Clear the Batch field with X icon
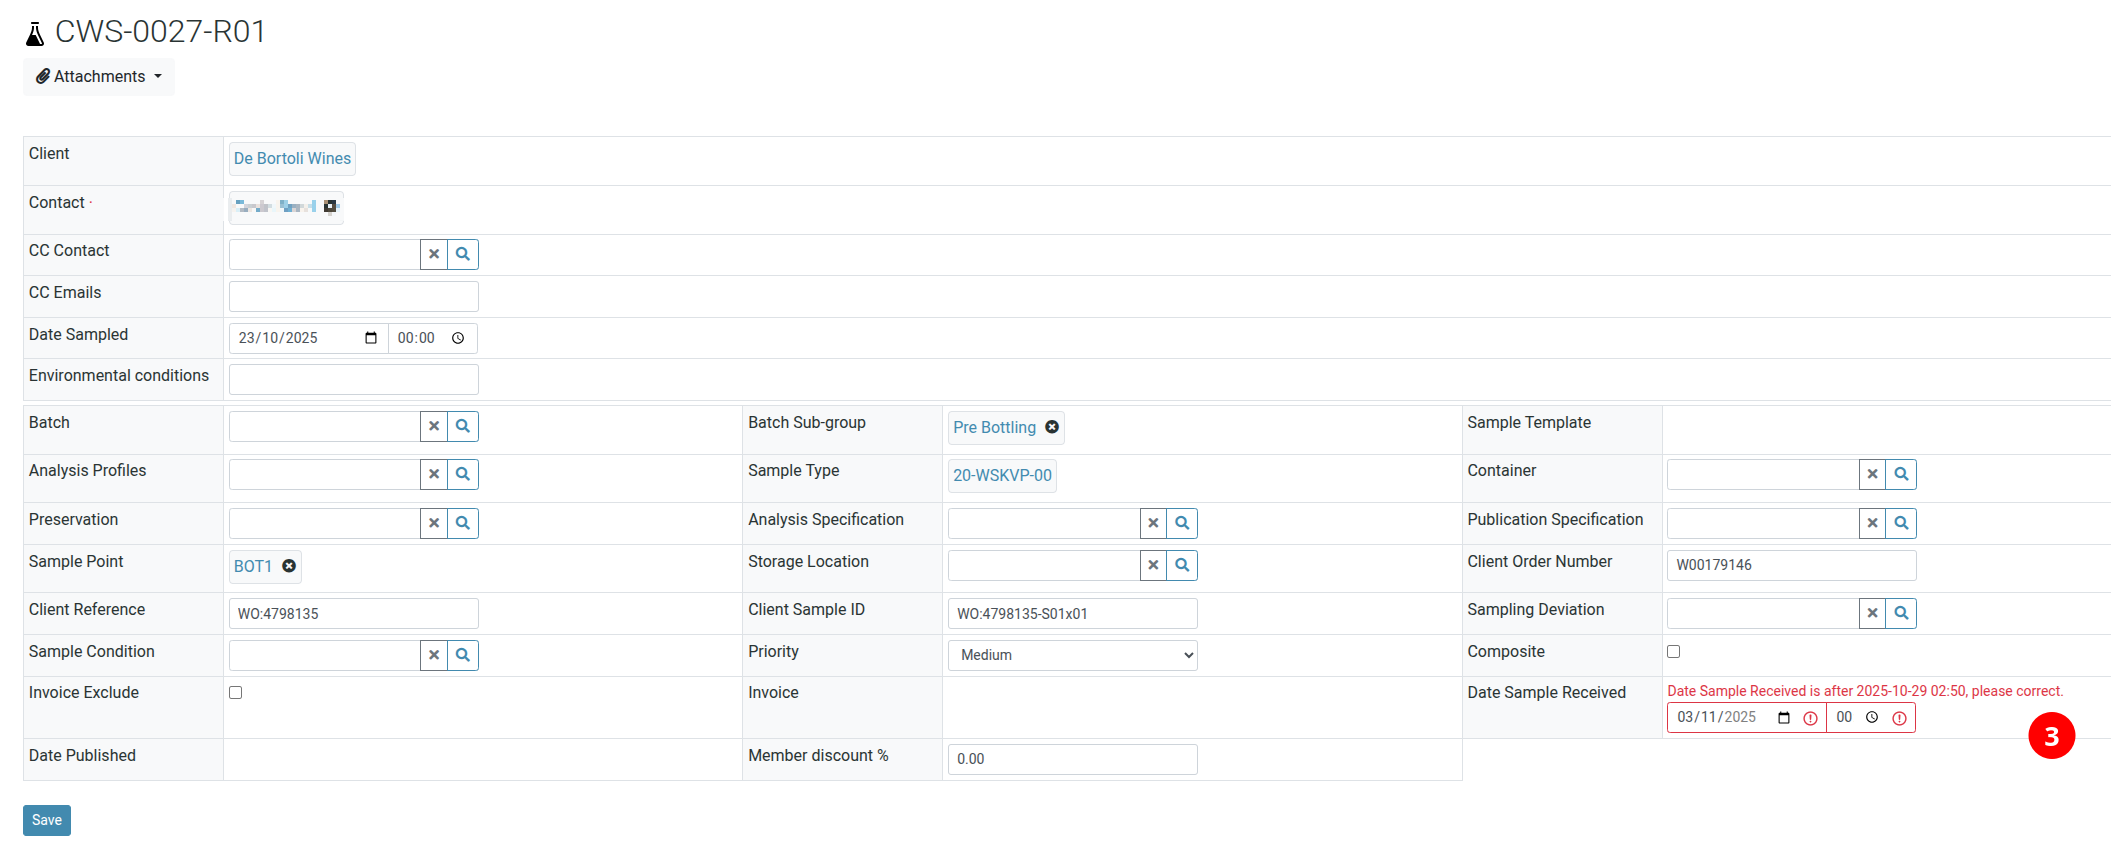Screen dimensions: 2111x852 [x=434, y=426]
